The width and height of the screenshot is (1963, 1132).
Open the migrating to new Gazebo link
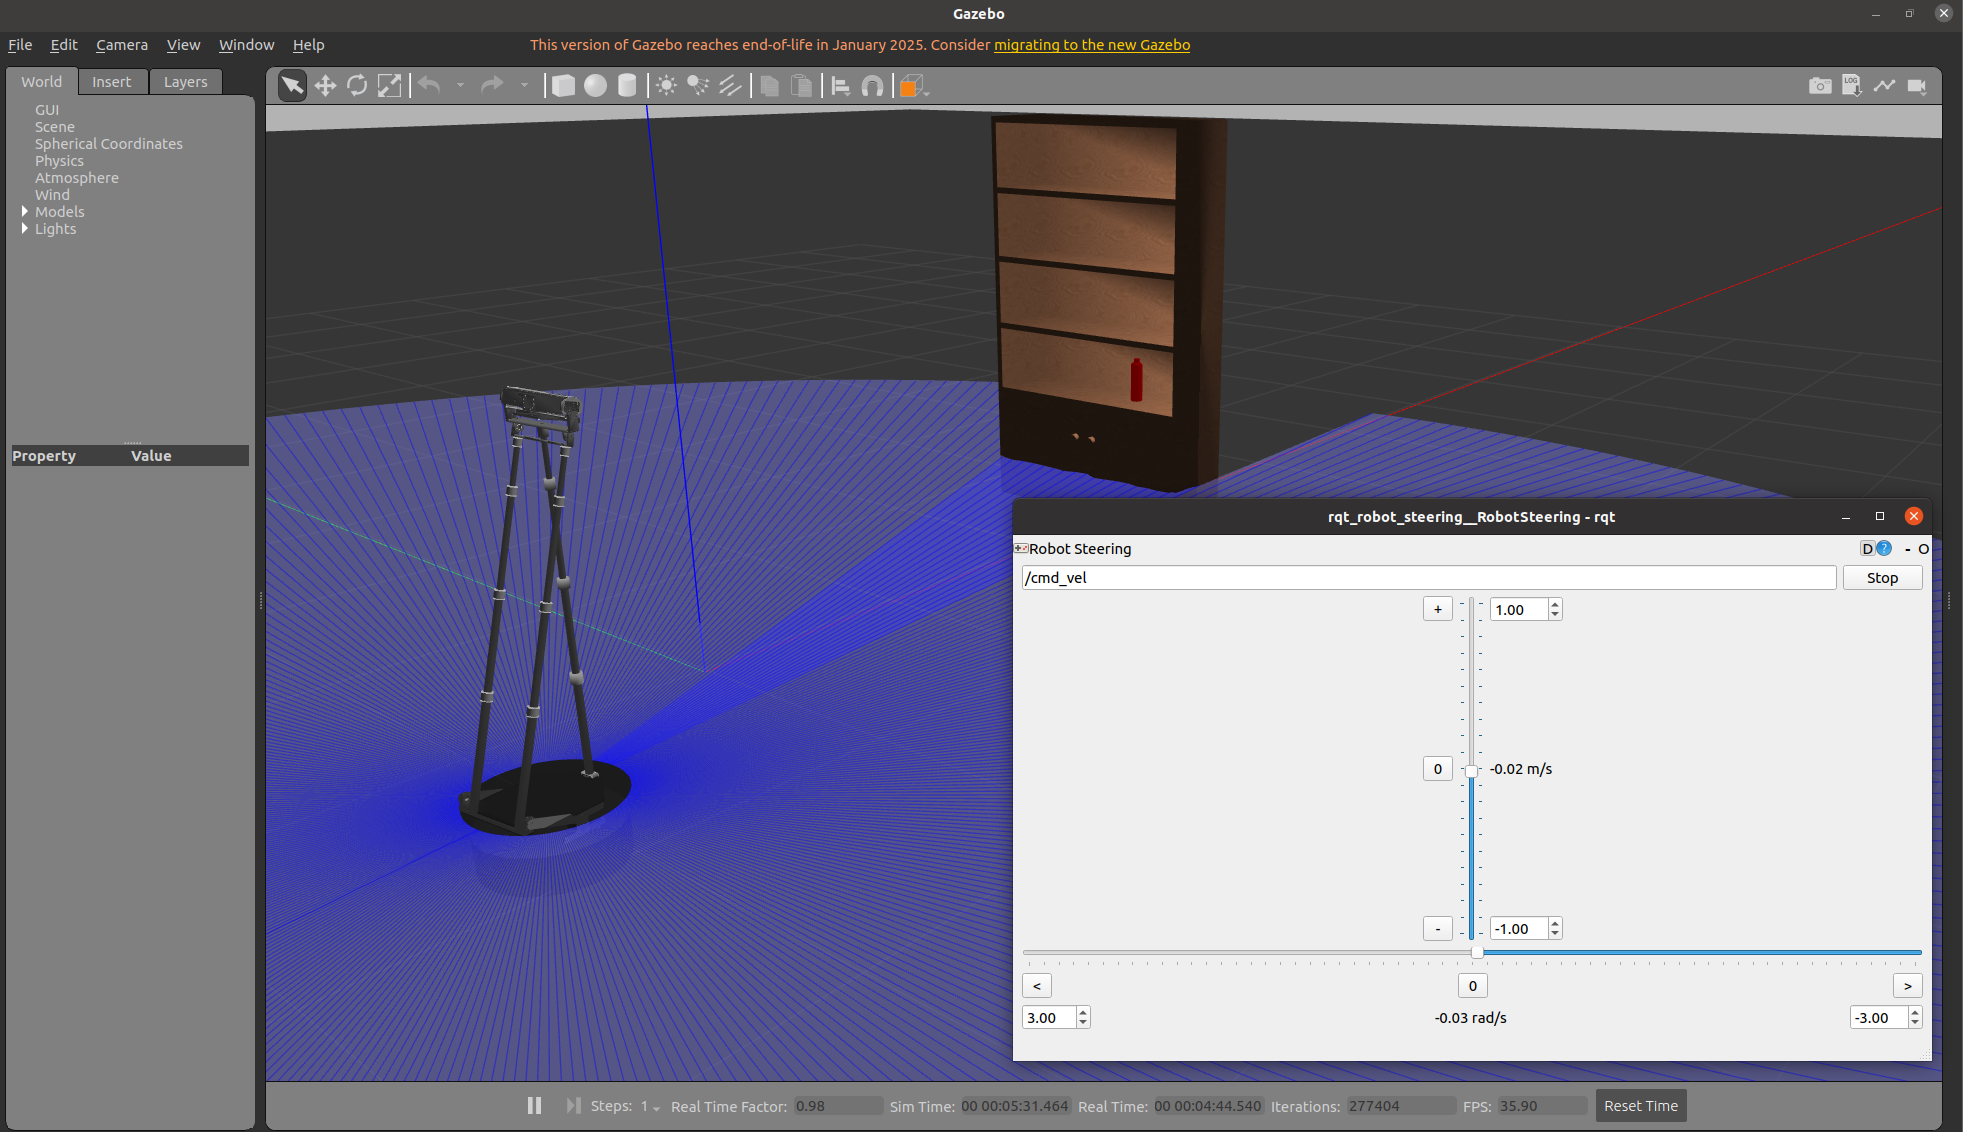coord(1091,45)
